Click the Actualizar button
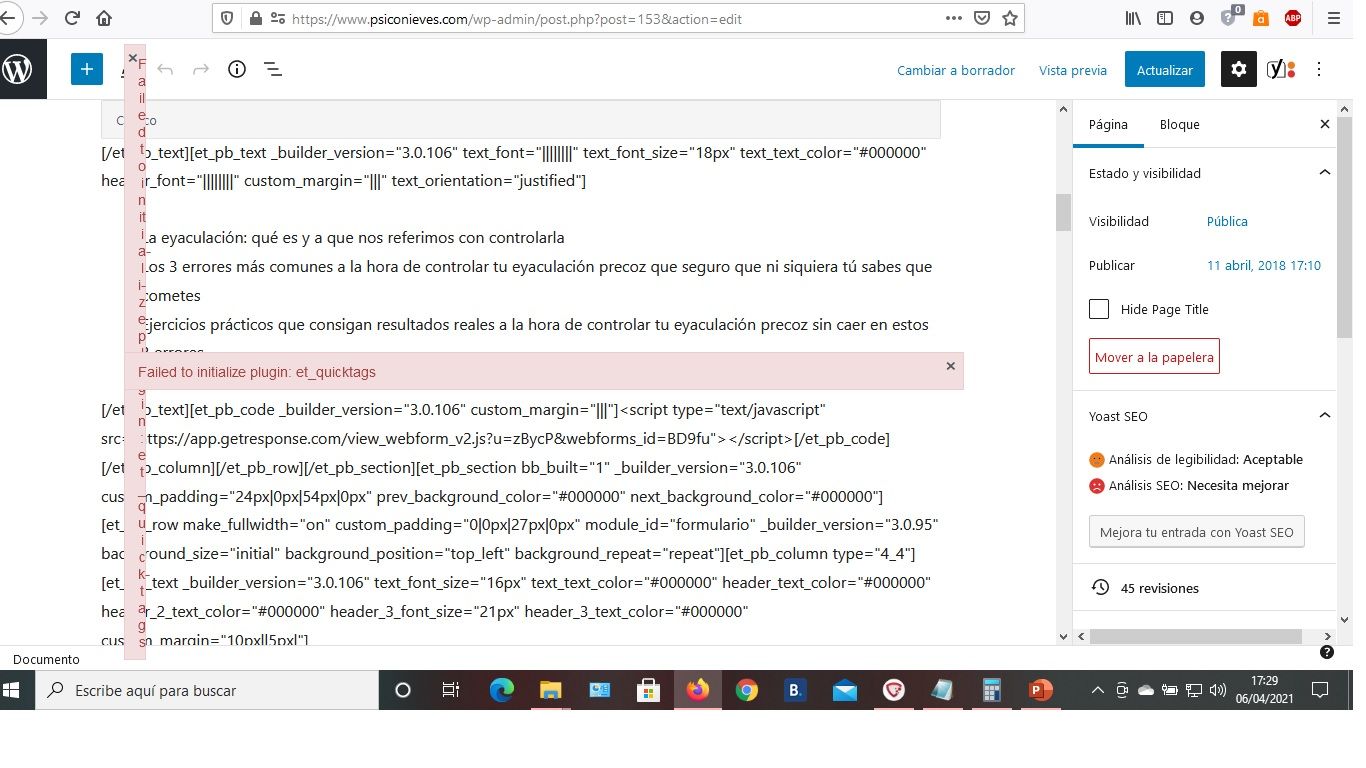 (1165, 70)
